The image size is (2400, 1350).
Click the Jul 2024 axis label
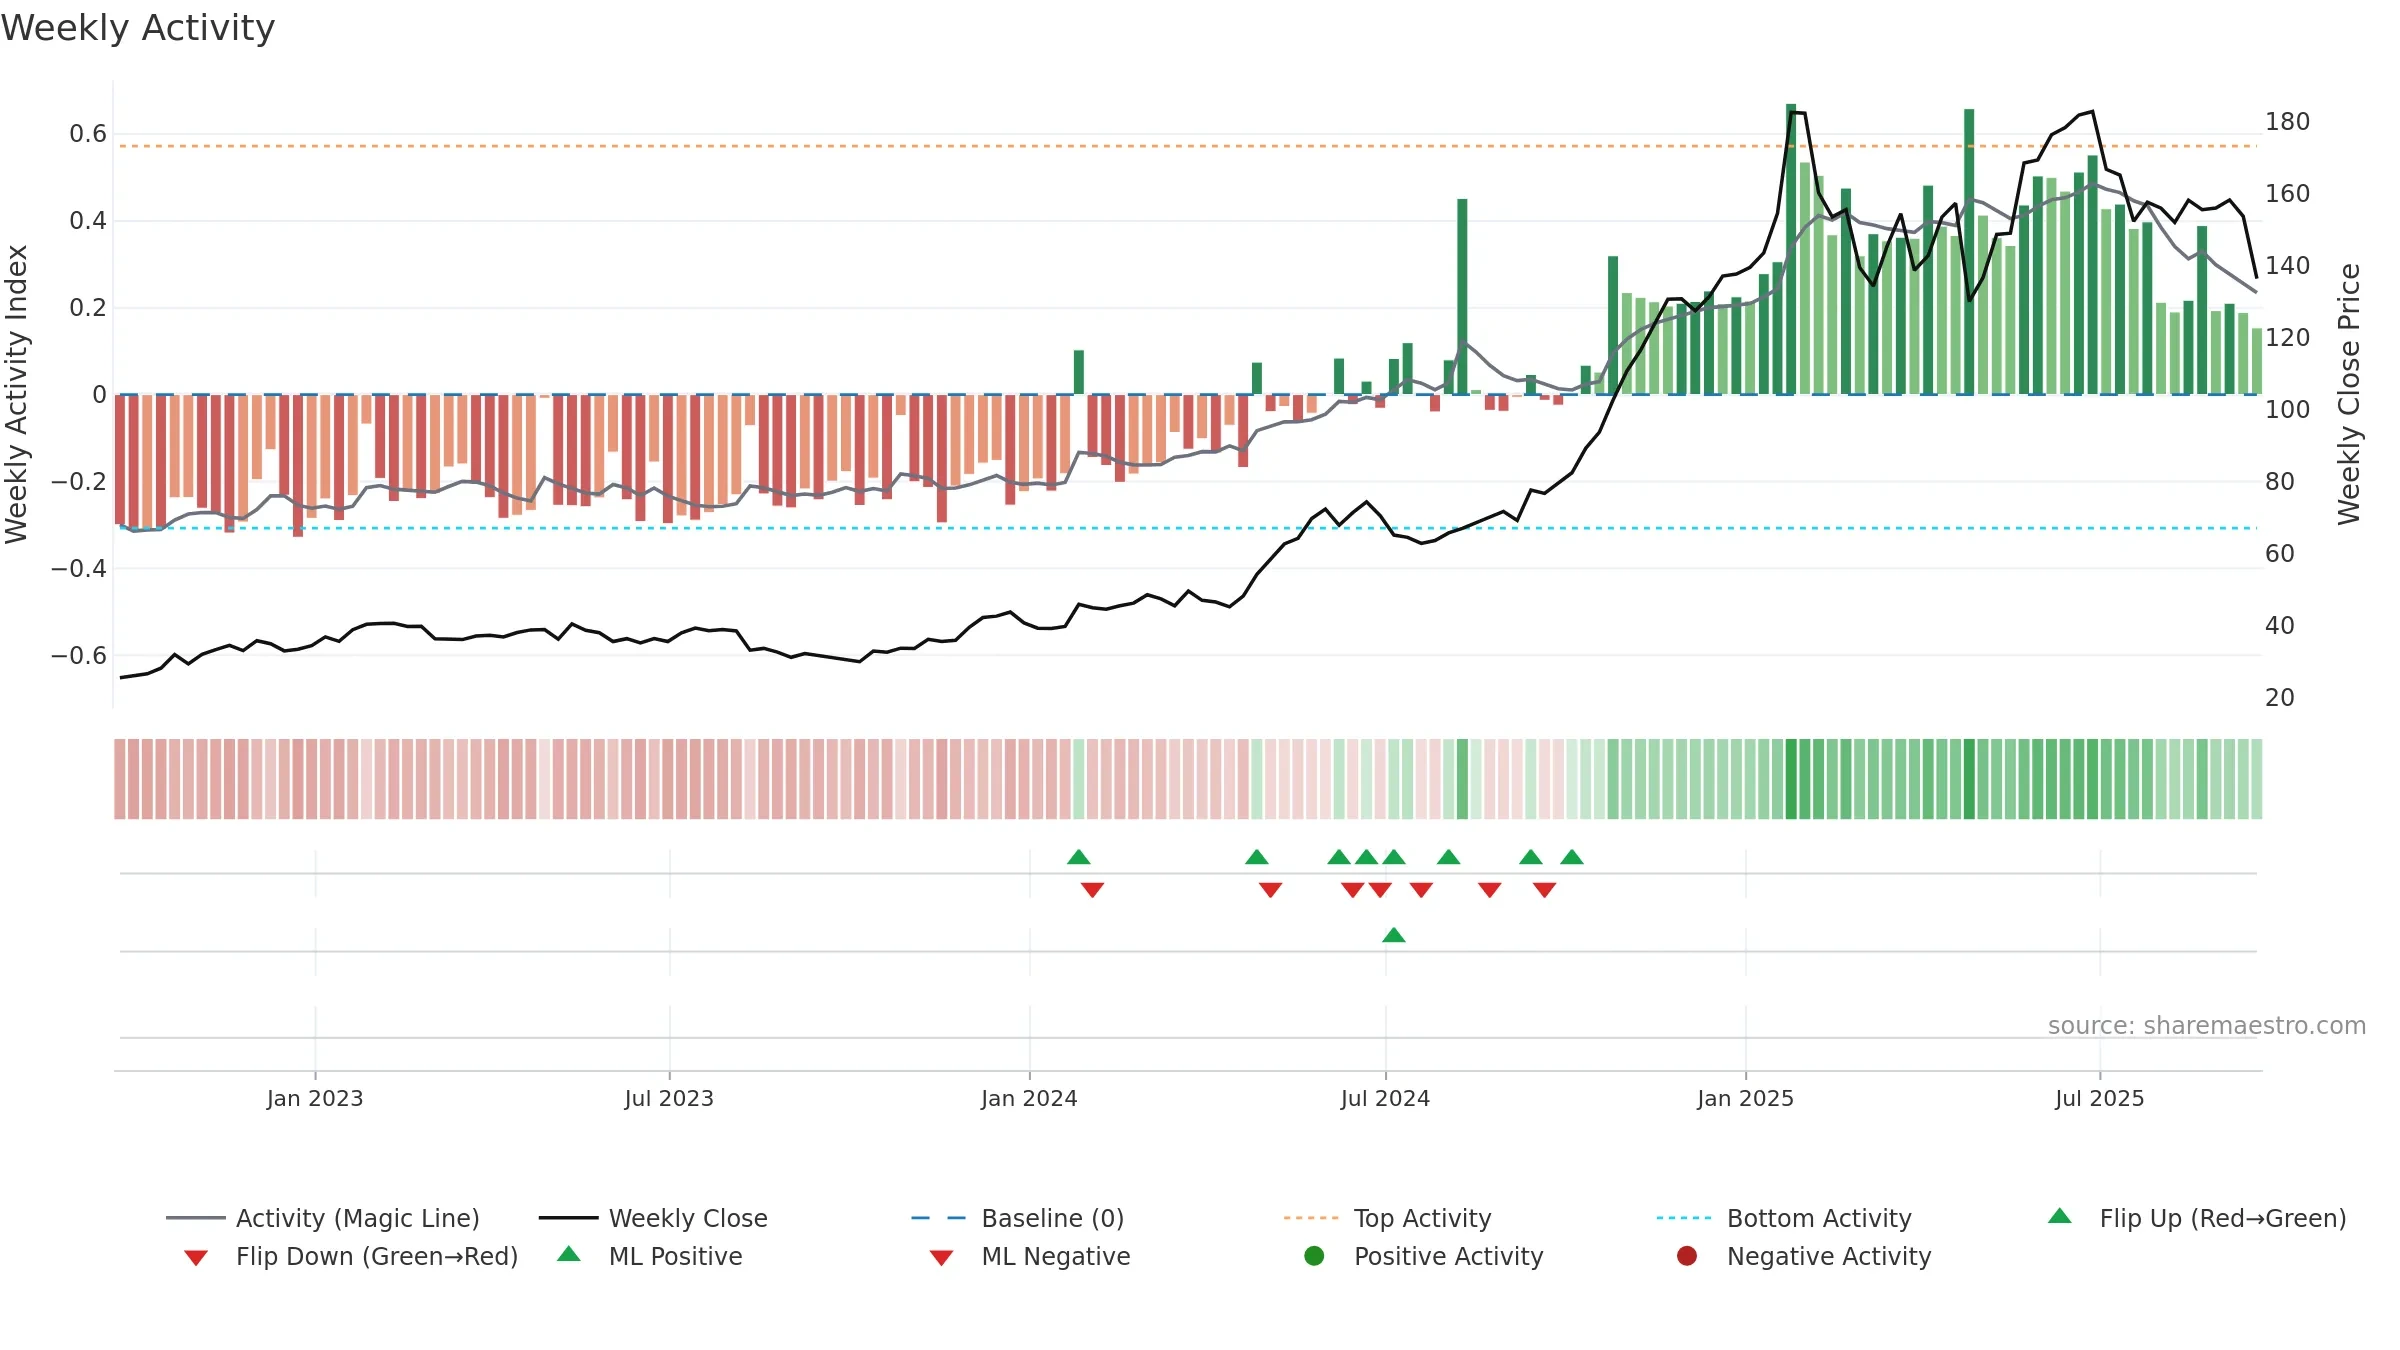click(x=1385, y=1098)
